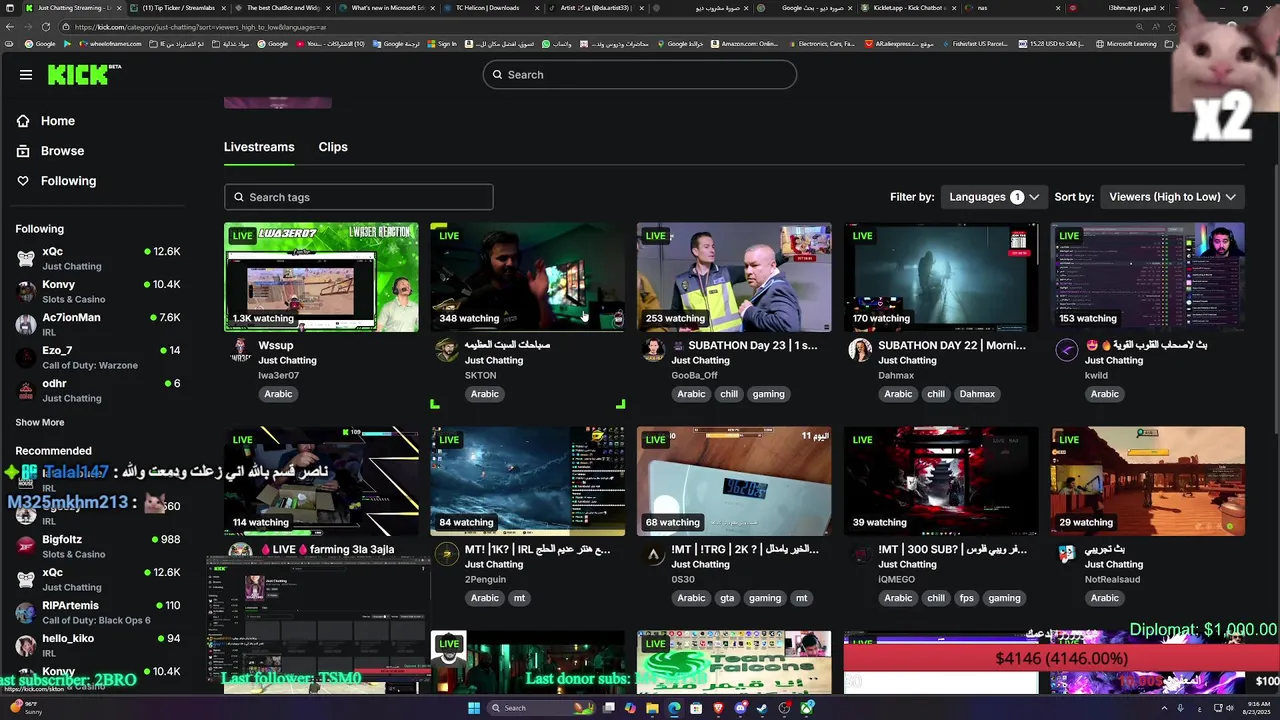Viewport: 1280px width, 720px height.
Task: Open Dahmax streamer avatar
Action: (x=860, y=350)
